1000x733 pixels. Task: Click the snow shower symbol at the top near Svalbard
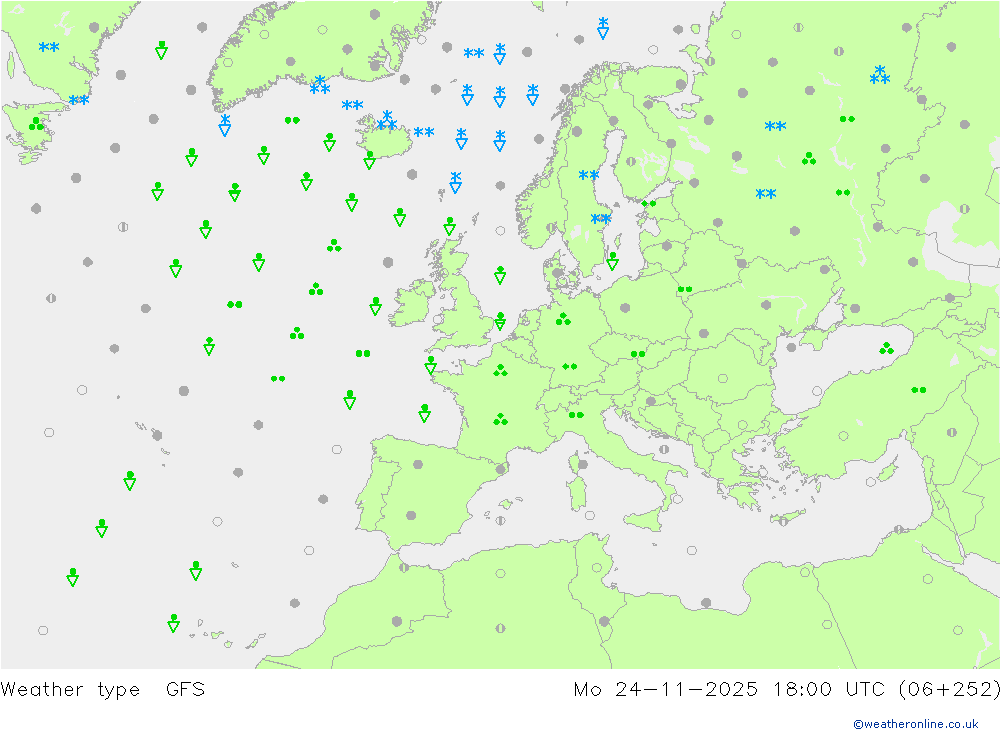[603, 28]
